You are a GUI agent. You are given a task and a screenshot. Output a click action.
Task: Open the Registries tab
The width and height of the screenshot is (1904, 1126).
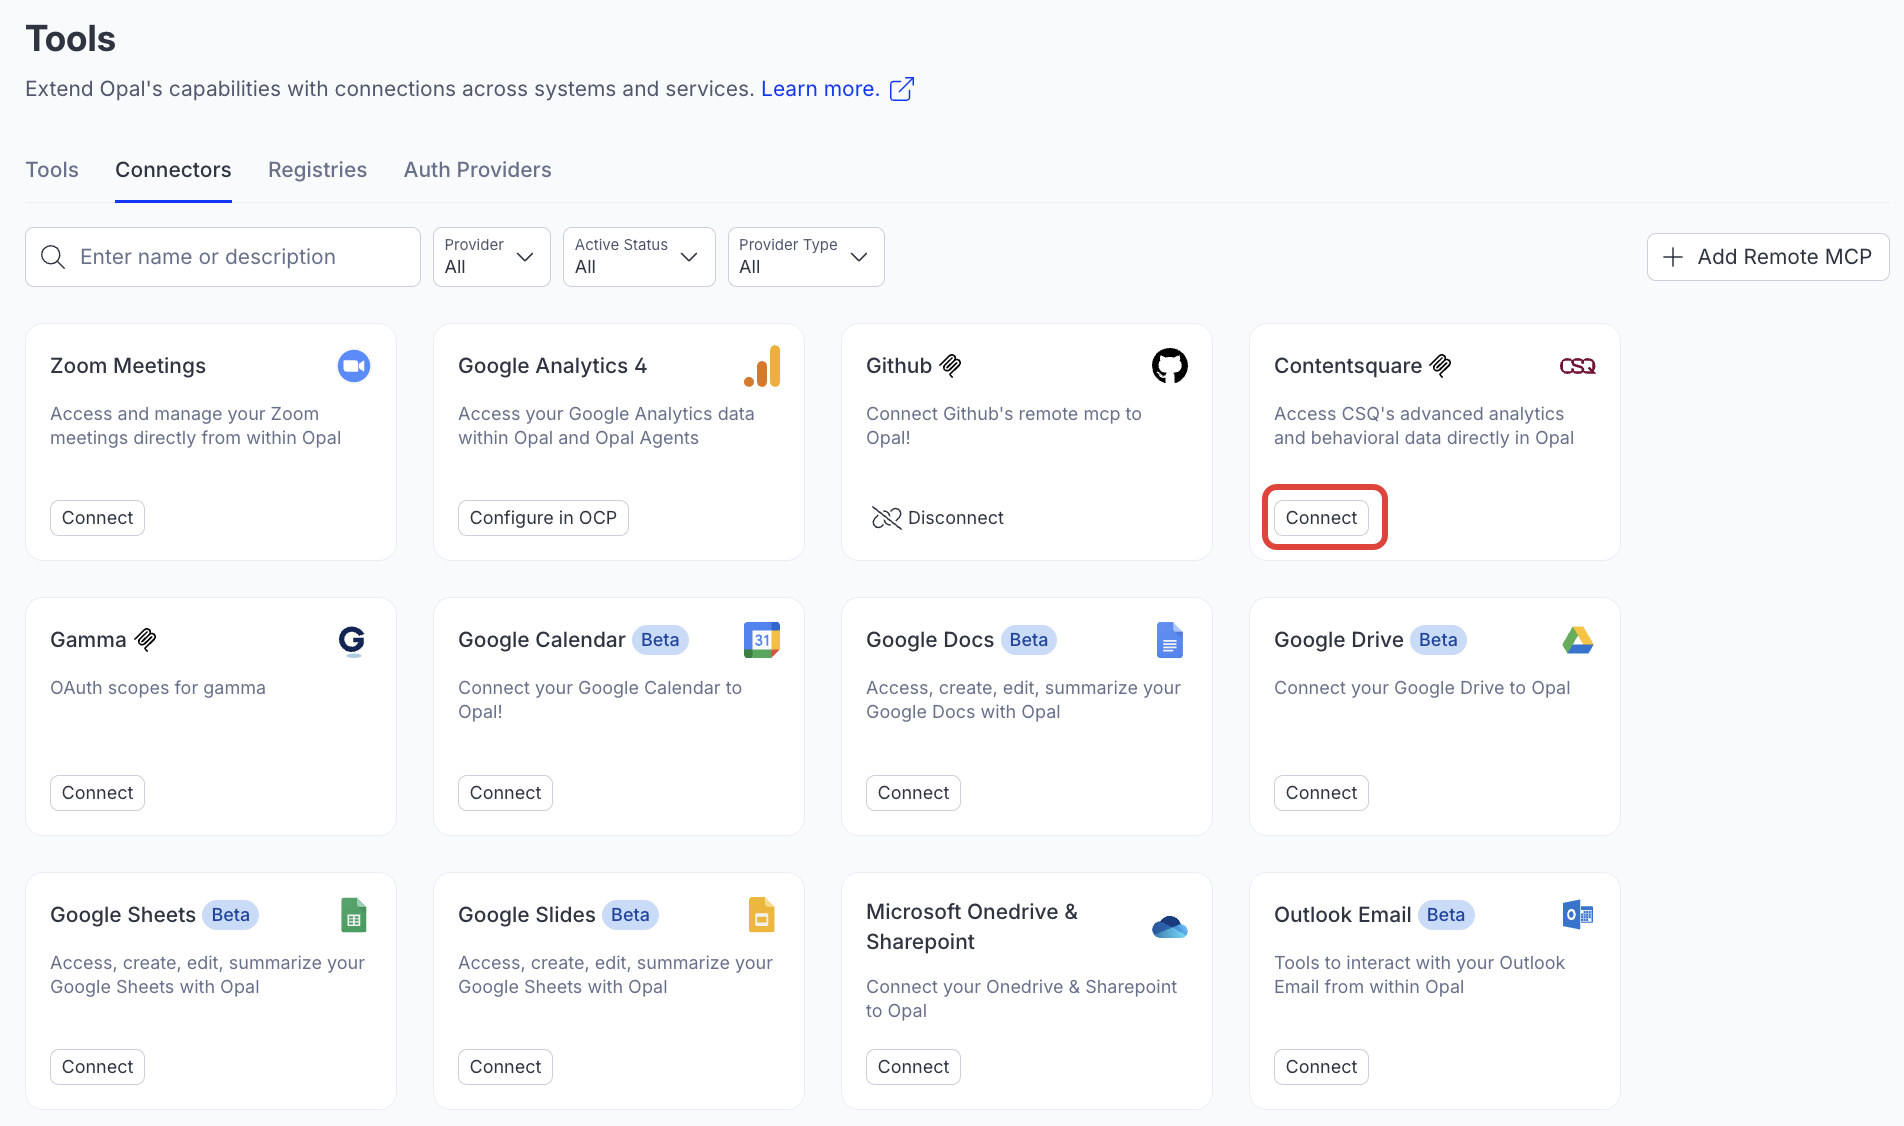click(317, 170)
